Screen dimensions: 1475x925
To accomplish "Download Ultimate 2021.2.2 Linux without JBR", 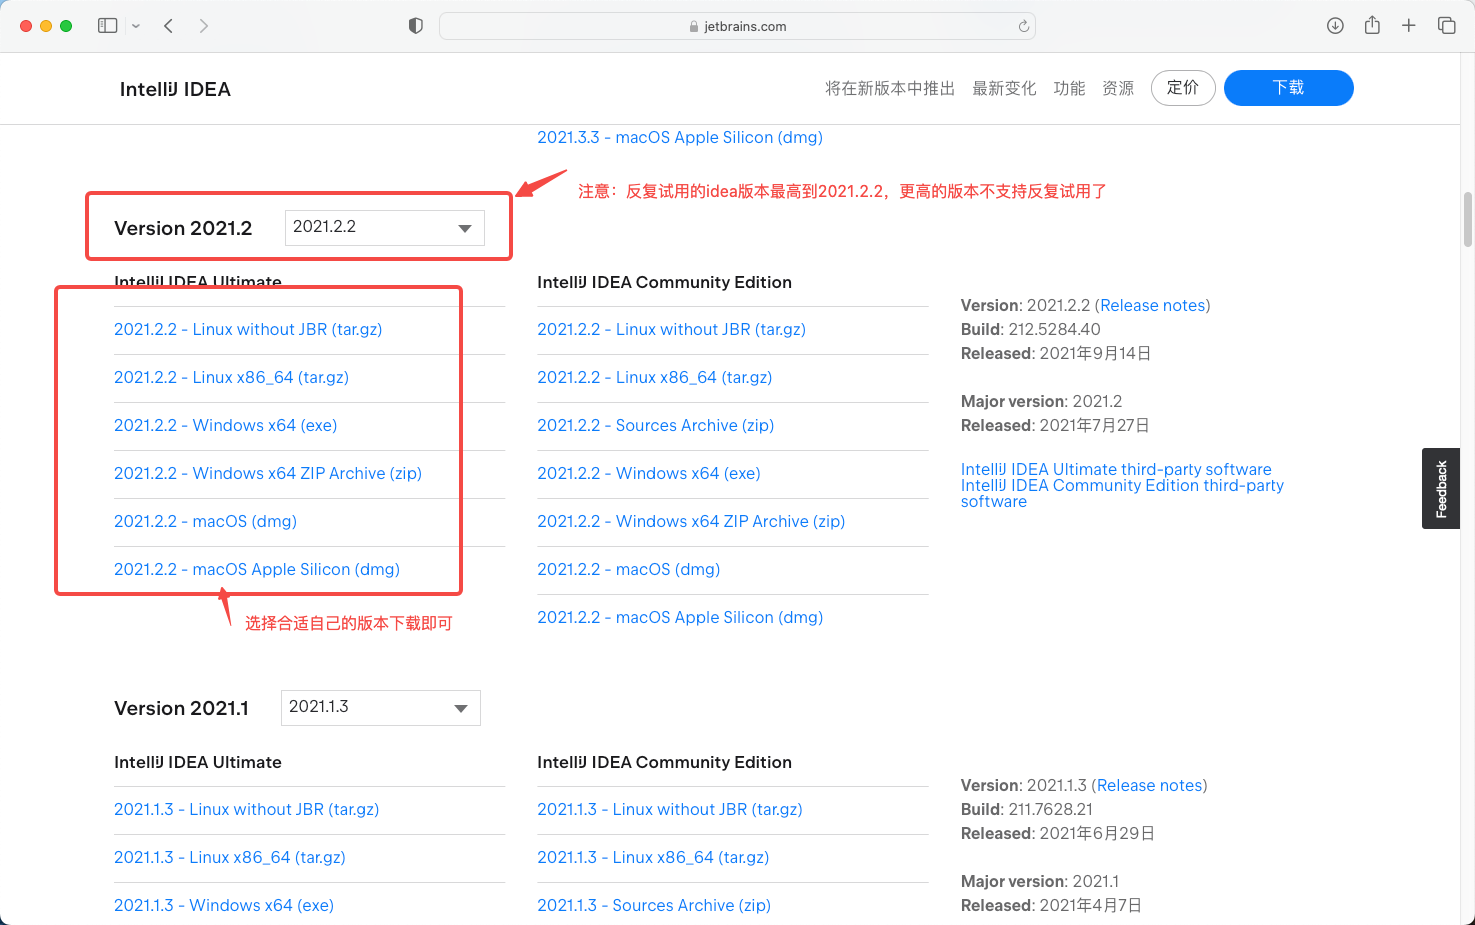I will 248,329.
